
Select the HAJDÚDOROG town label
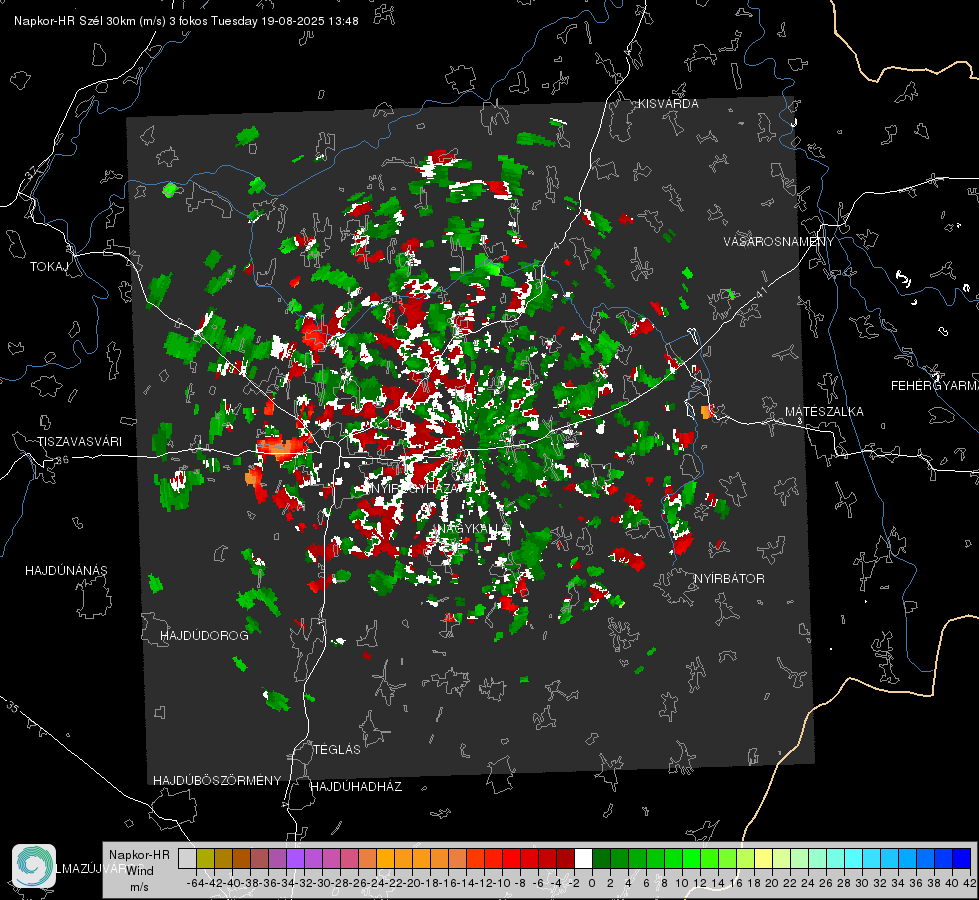(x=204, y=636)
